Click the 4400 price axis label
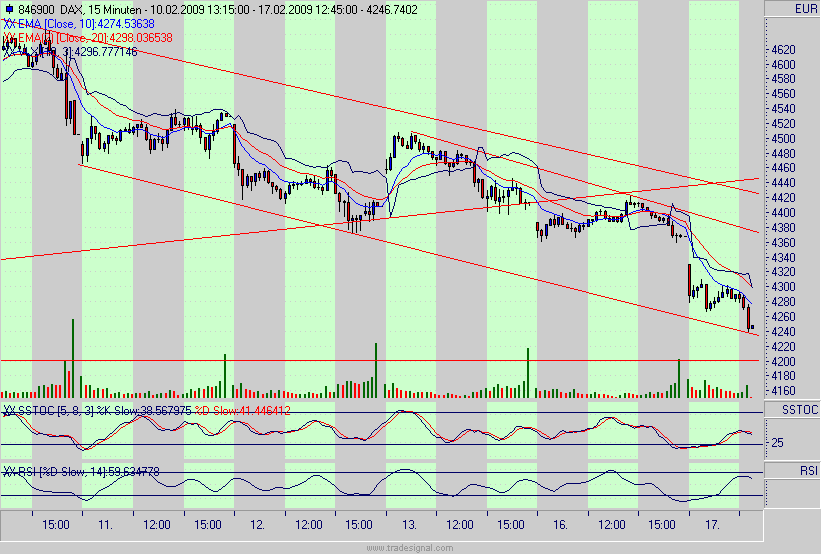This screenshot has width=821, height=554. point(784,213)
